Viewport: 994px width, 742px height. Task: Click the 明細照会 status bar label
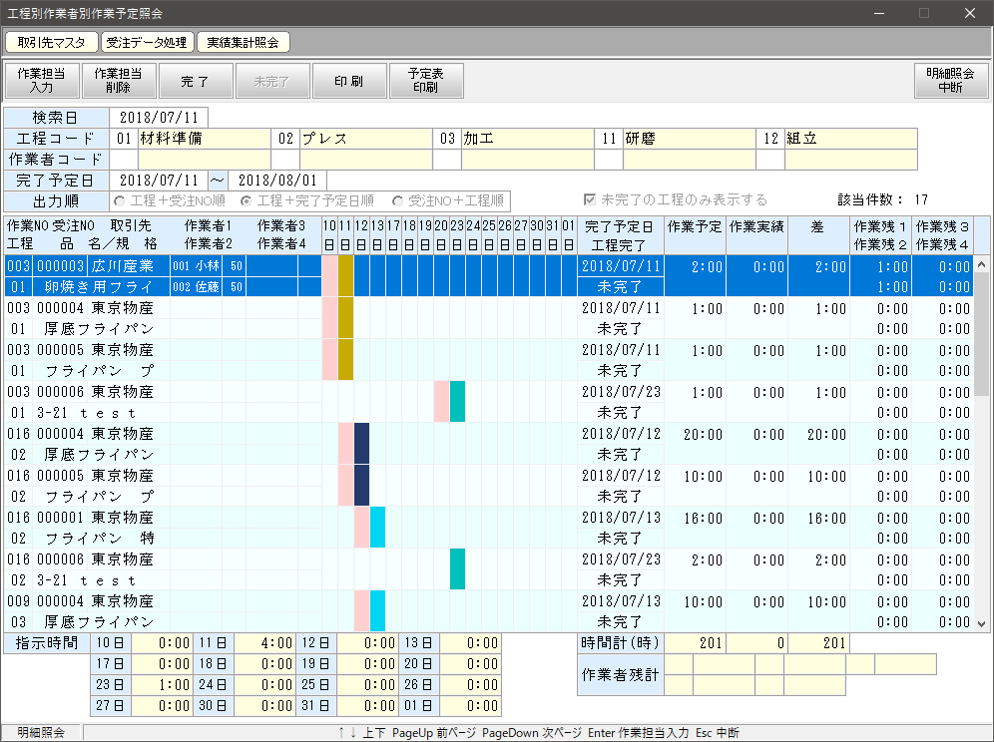coord(41,732)
